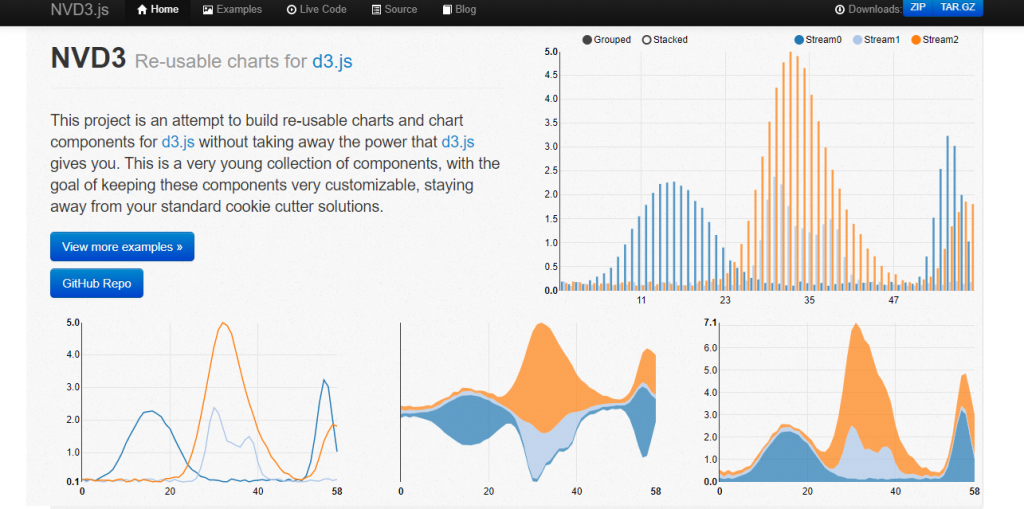Screen dimensions: 1024x509
Task: Toggle Stream0 series in the legend
Action: 818,40
